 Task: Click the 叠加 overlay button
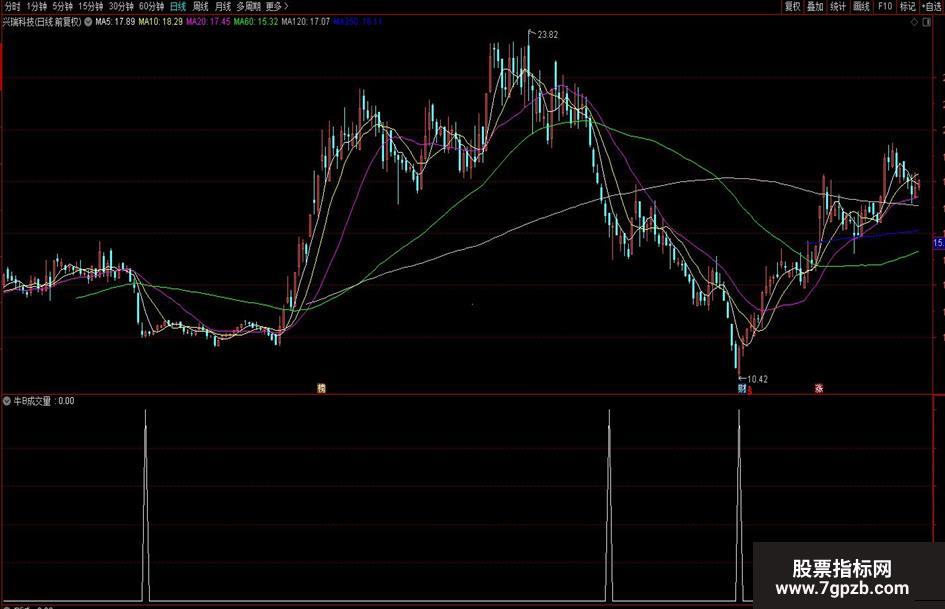(815, 7)
